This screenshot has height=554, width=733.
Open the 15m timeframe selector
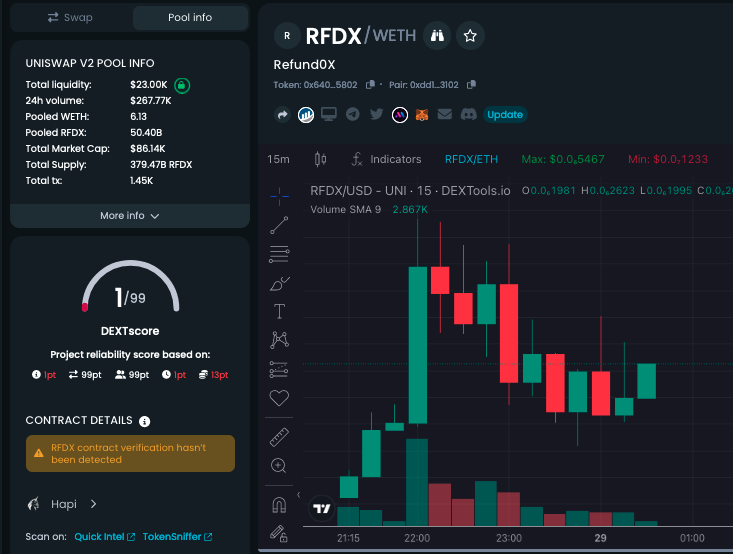[x=279, y=159]
